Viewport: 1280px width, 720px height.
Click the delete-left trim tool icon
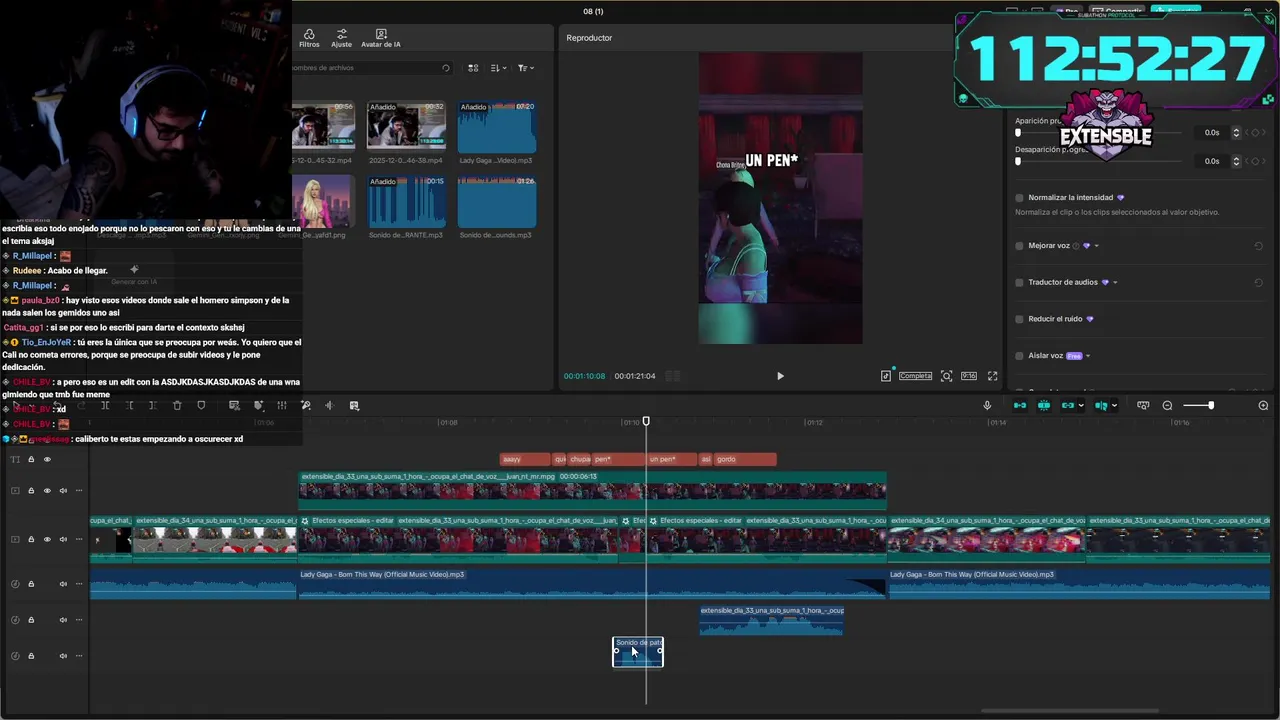coord(129,405)
